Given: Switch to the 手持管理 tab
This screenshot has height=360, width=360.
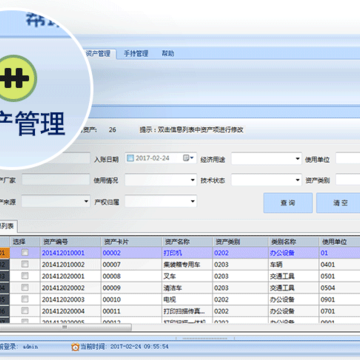Looking at the screenshot, I should (x=136, y=54).
